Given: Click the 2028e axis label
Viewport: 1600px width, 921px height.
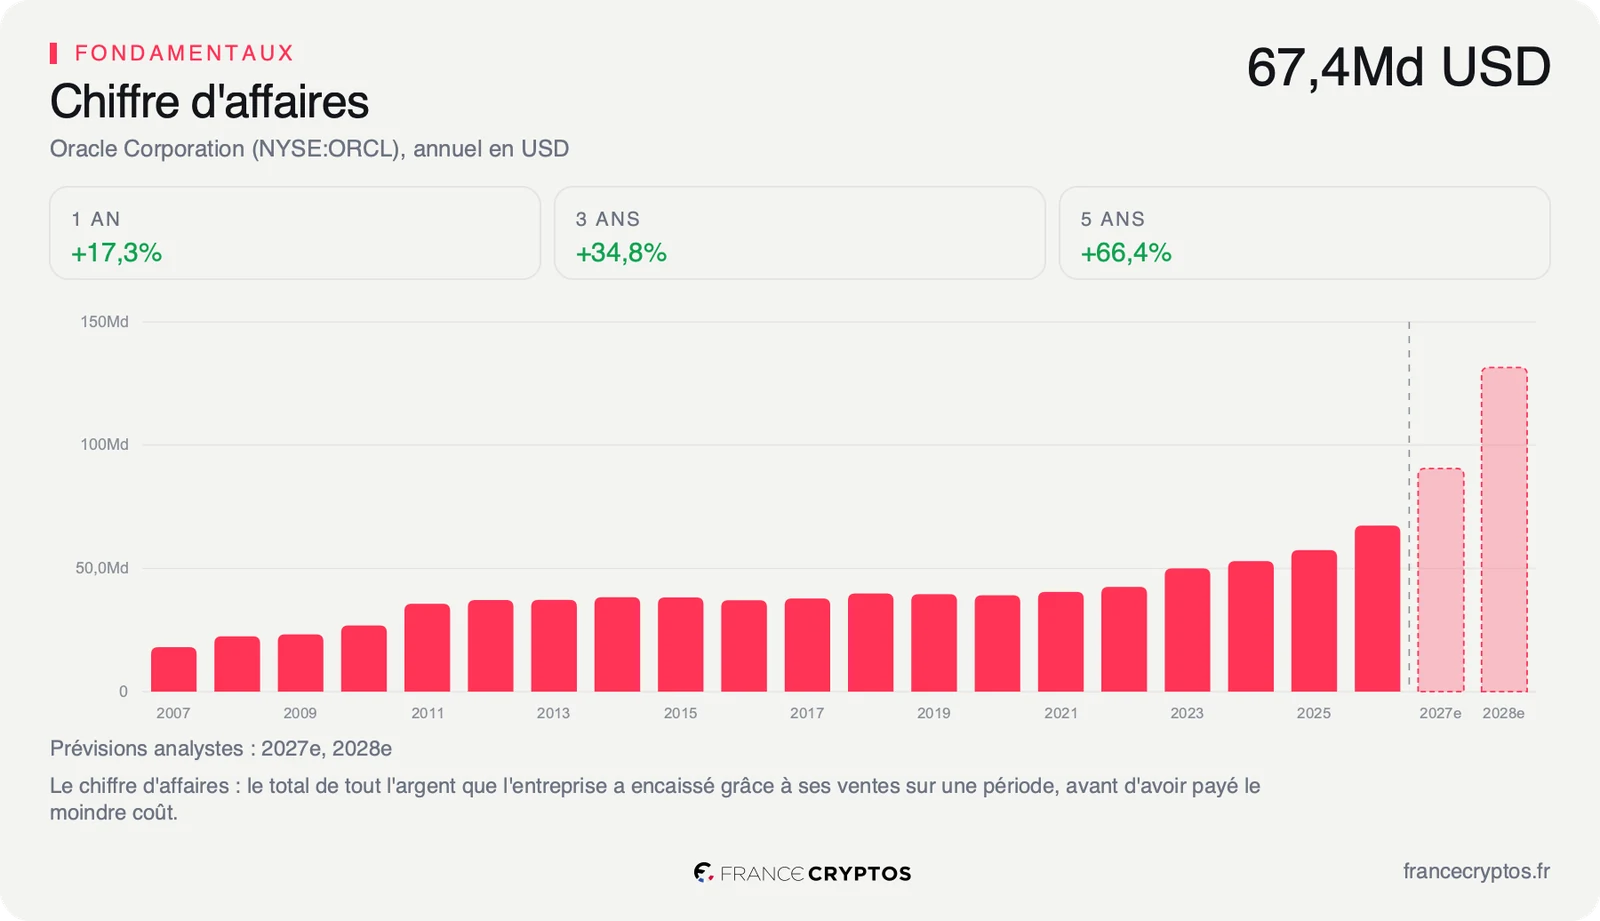Looking at the screenshot, I should coord(1503,713).
